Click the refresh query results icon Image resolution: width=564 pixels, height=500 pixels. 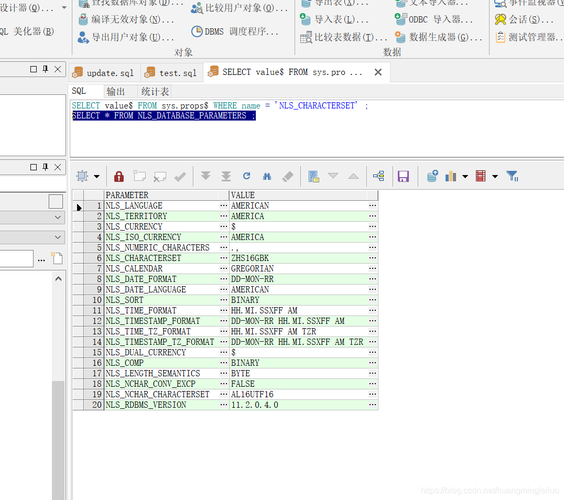click(246, 176)
